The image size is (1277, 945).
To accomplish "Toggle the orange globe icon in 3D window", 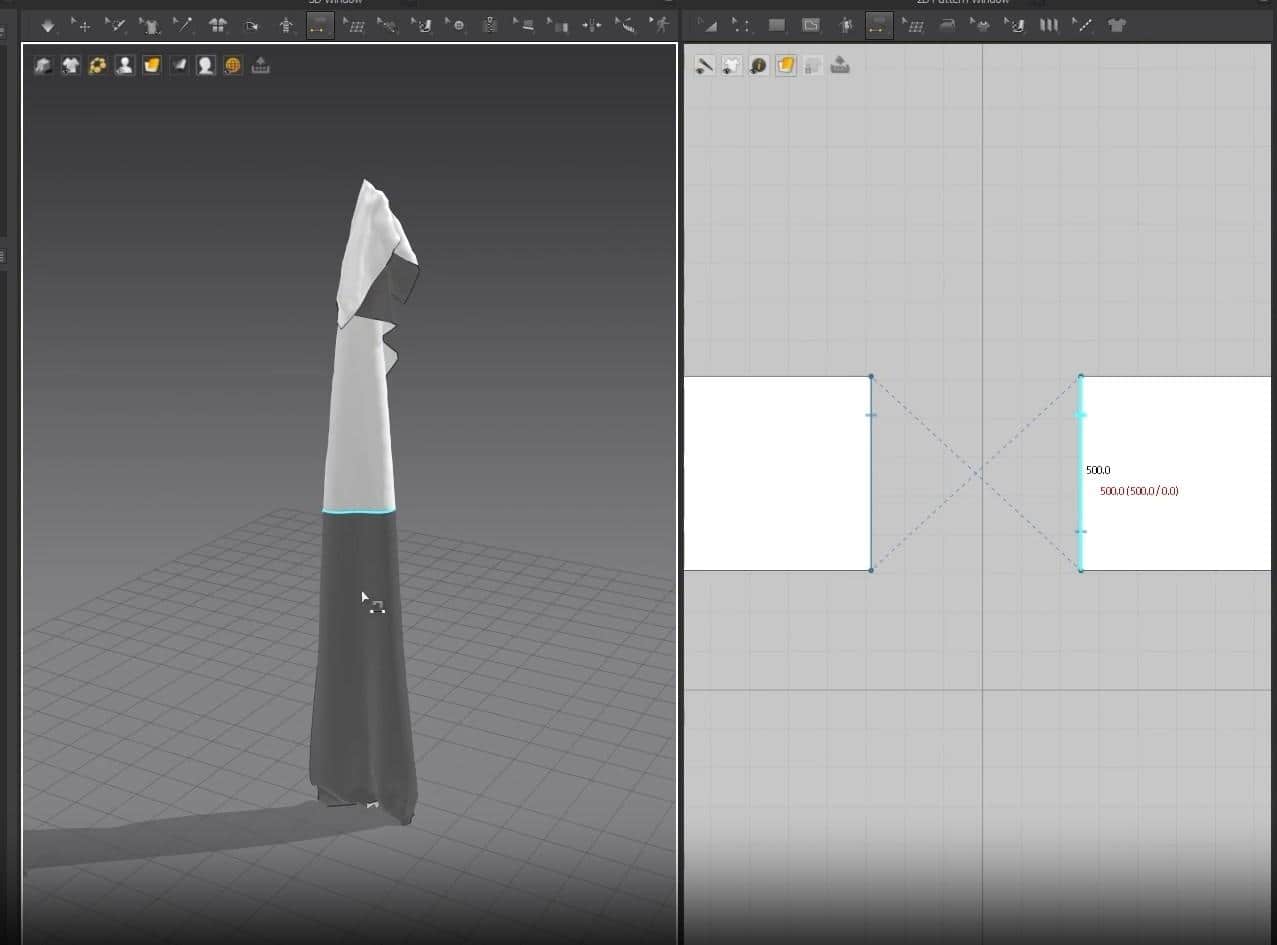I will tap(233, 66).
